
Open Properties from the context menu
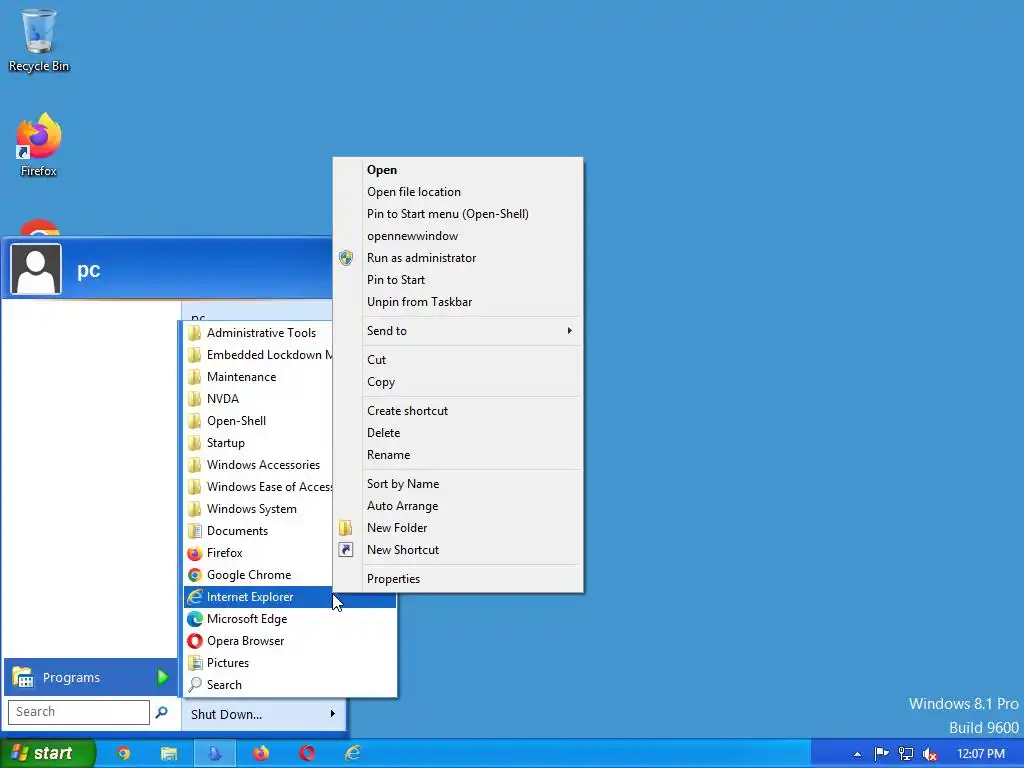[458, 579]
